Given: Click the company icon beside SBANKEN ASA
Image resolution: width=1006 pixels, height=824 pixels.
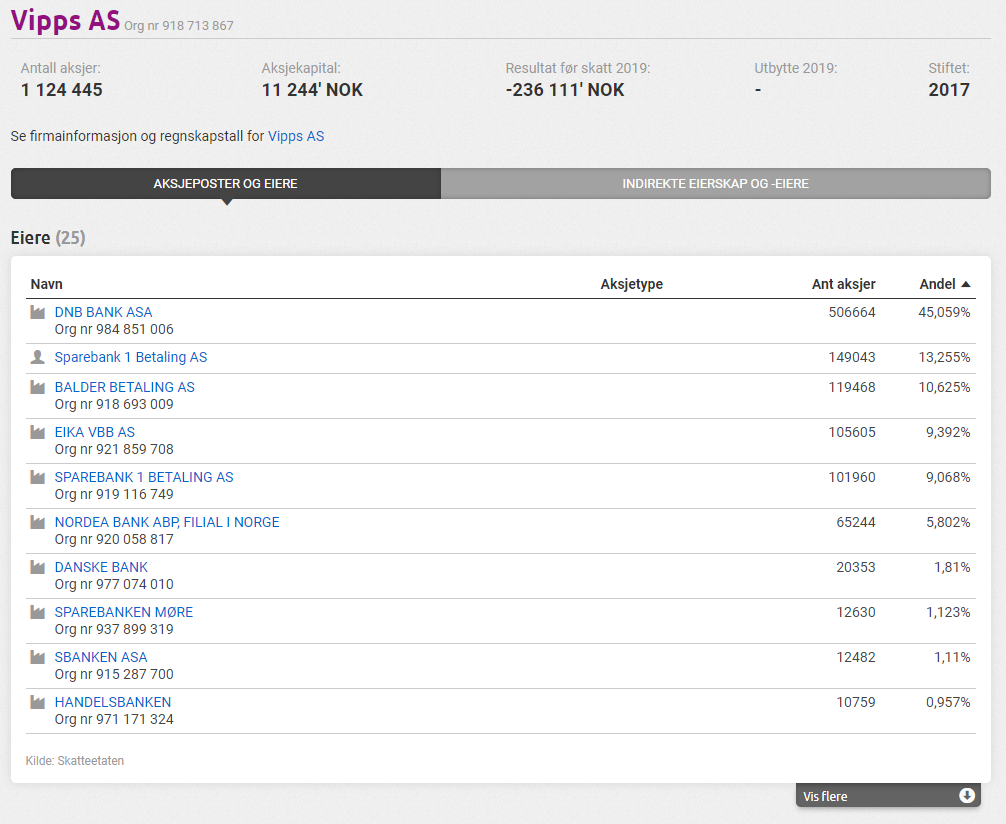Looking at the screenshot, I should (x=38, y=657).
